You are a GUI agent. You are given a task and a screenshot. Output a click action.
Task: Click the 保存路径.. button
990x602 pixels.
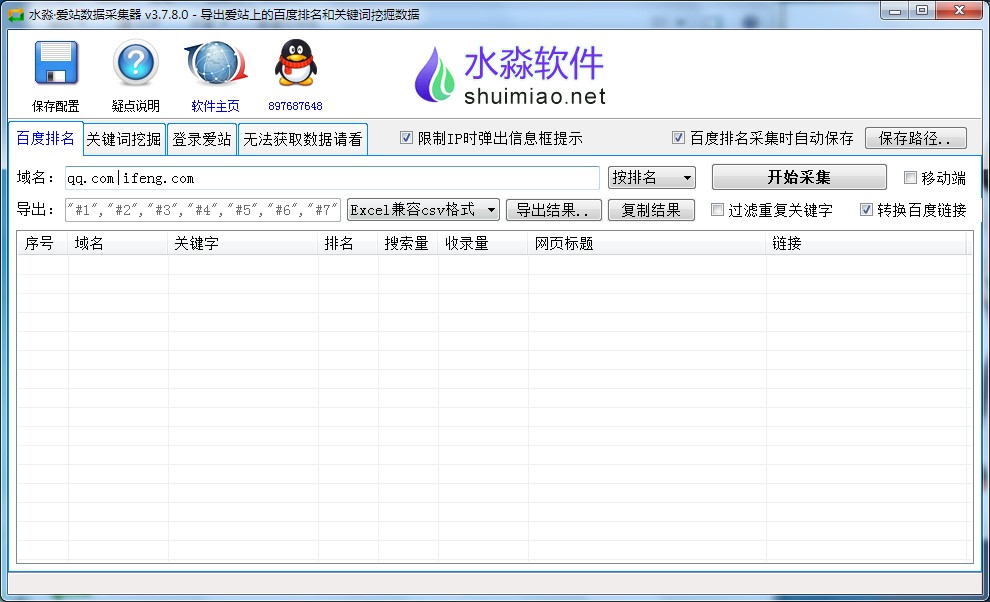pyautogui.click(x=915, y=138)
